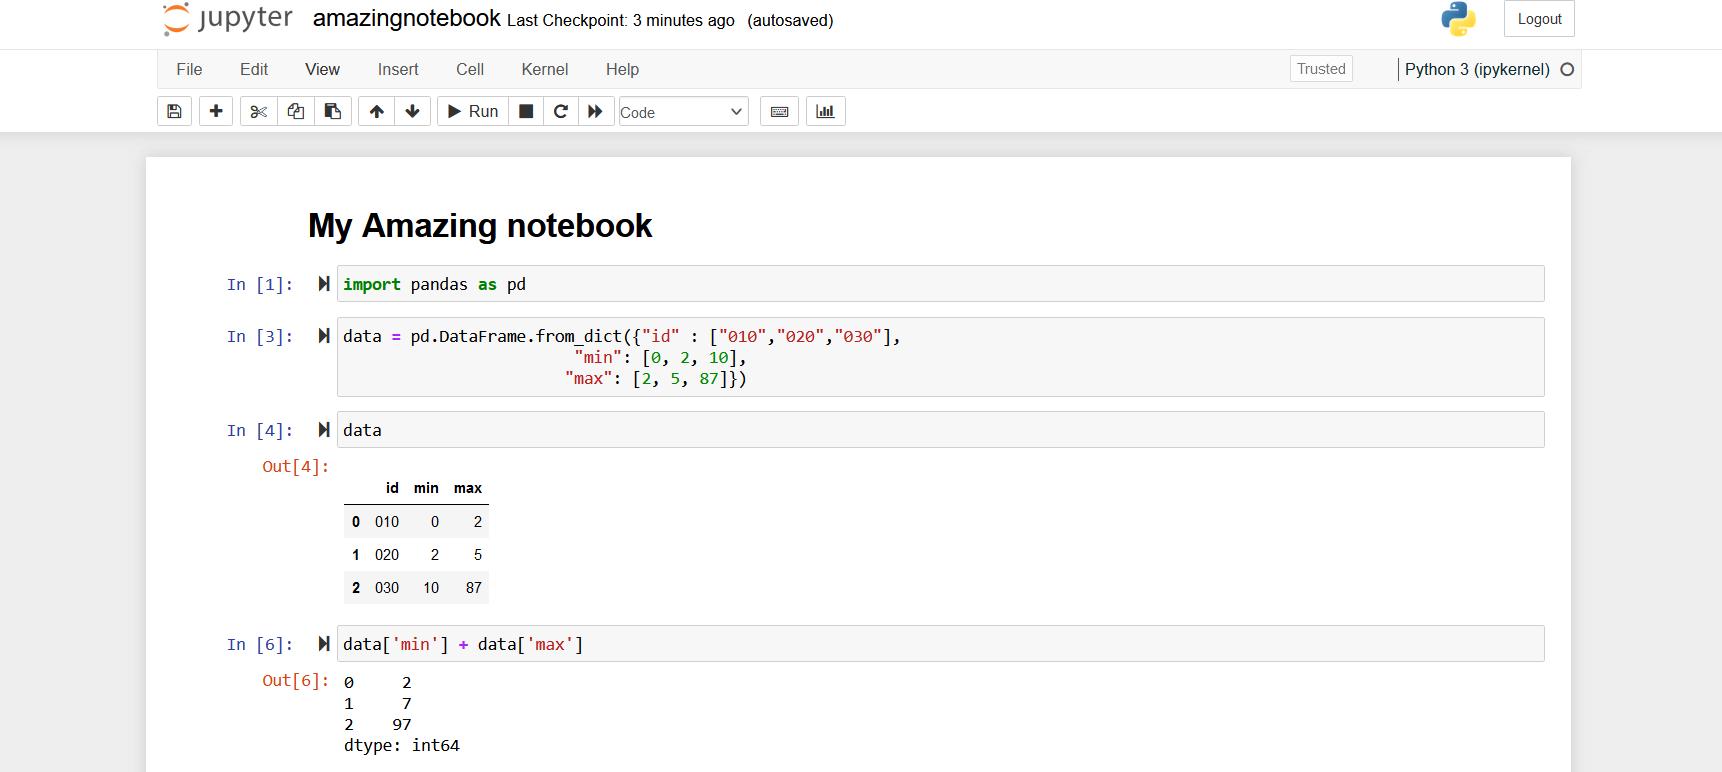The image size is (1722, 772).
Task: Save the notebook with the floppy disk icon
Action: click(174, 111)
